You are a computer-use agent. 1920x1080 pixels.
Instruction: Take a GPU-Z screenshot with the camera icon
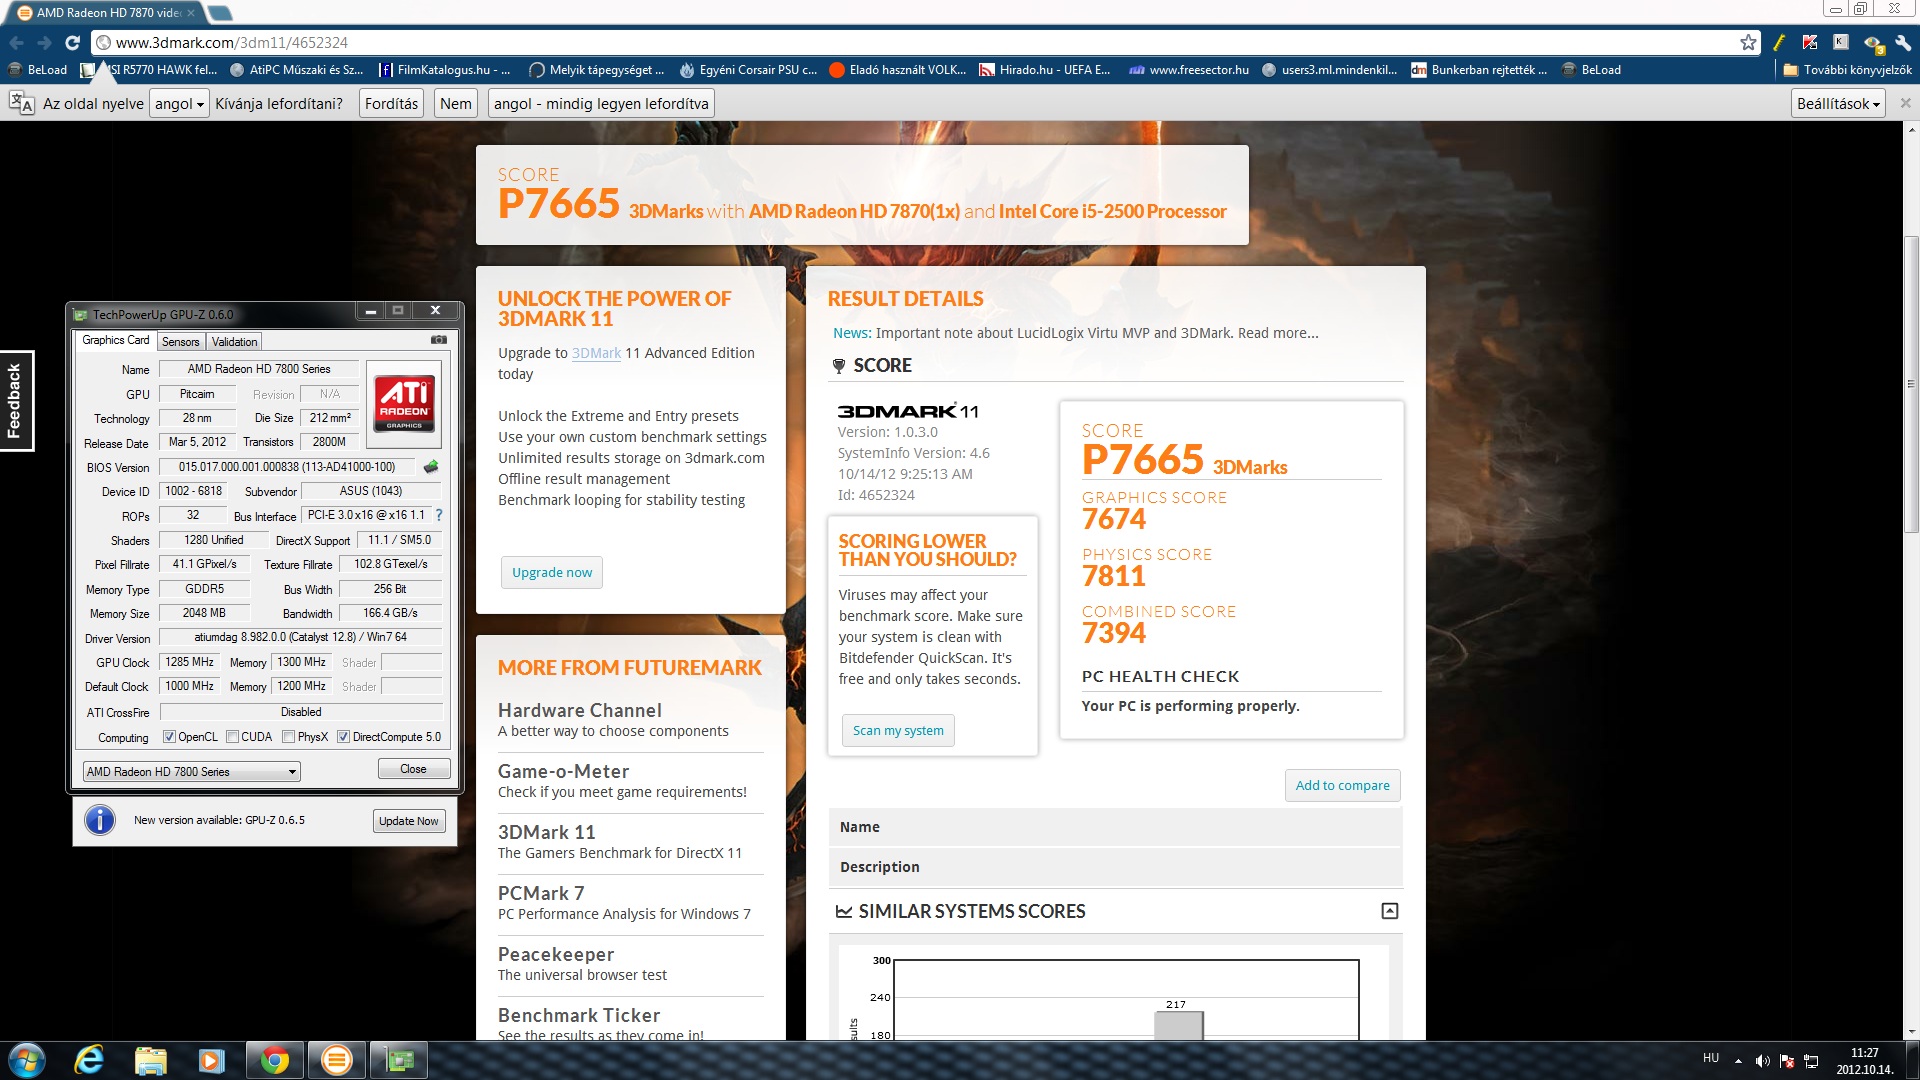click(438, 340)
